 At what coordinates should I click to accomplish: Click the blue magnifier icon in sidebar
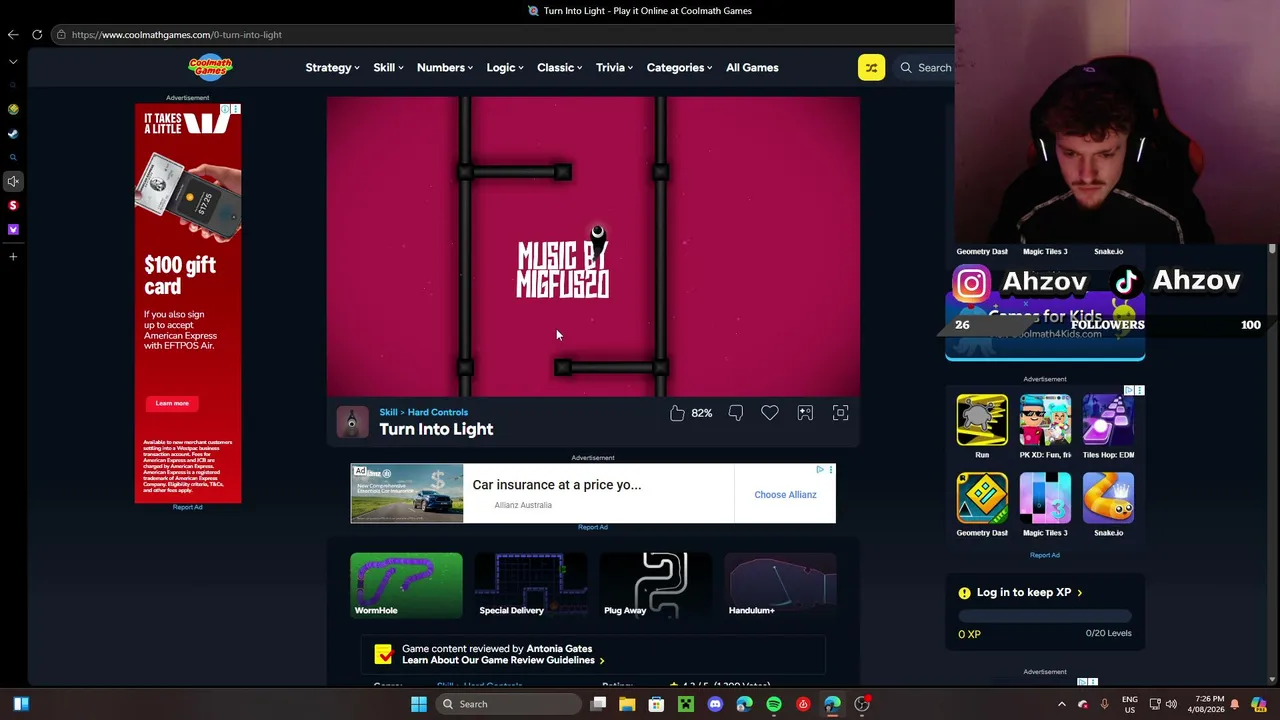point(13,157)
